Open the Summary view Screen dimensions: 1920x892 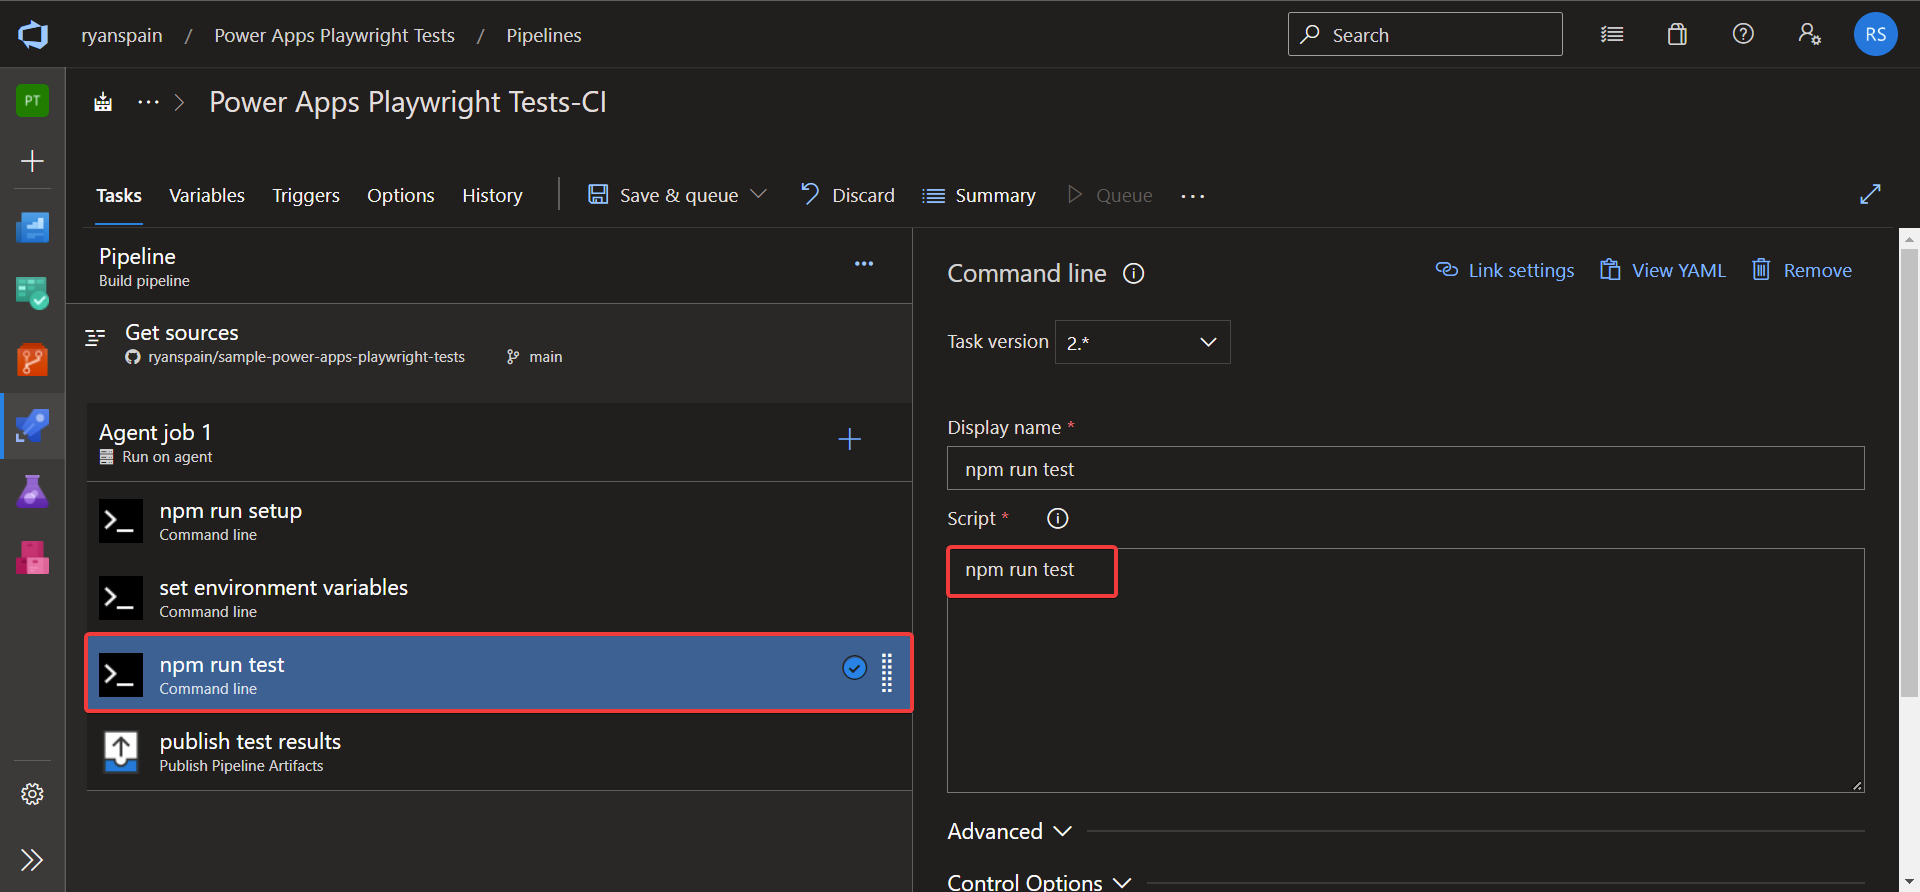(979, 195)
